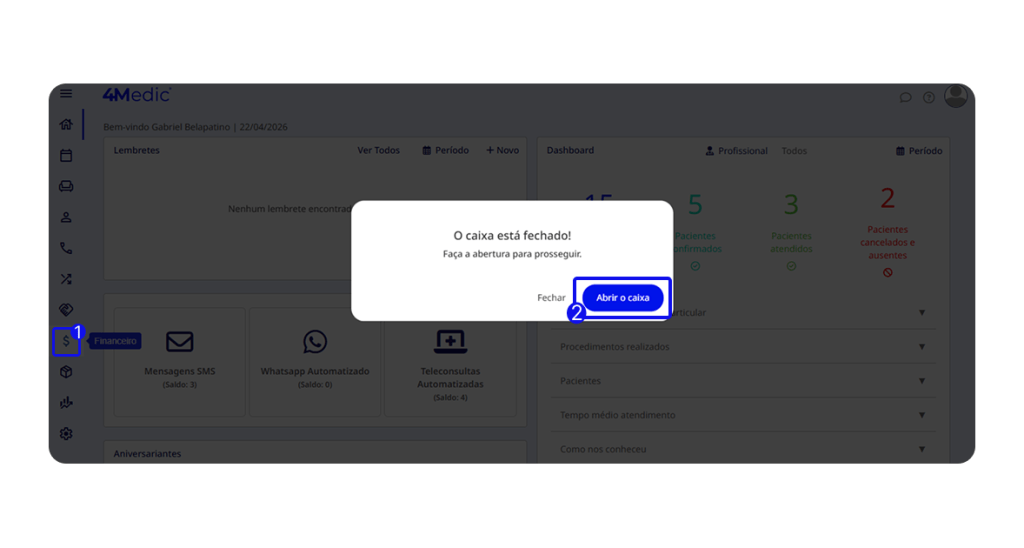Click the Abrir o caixa button
Viewport: 1024px width, 548px height.
(x=622, y=298)
